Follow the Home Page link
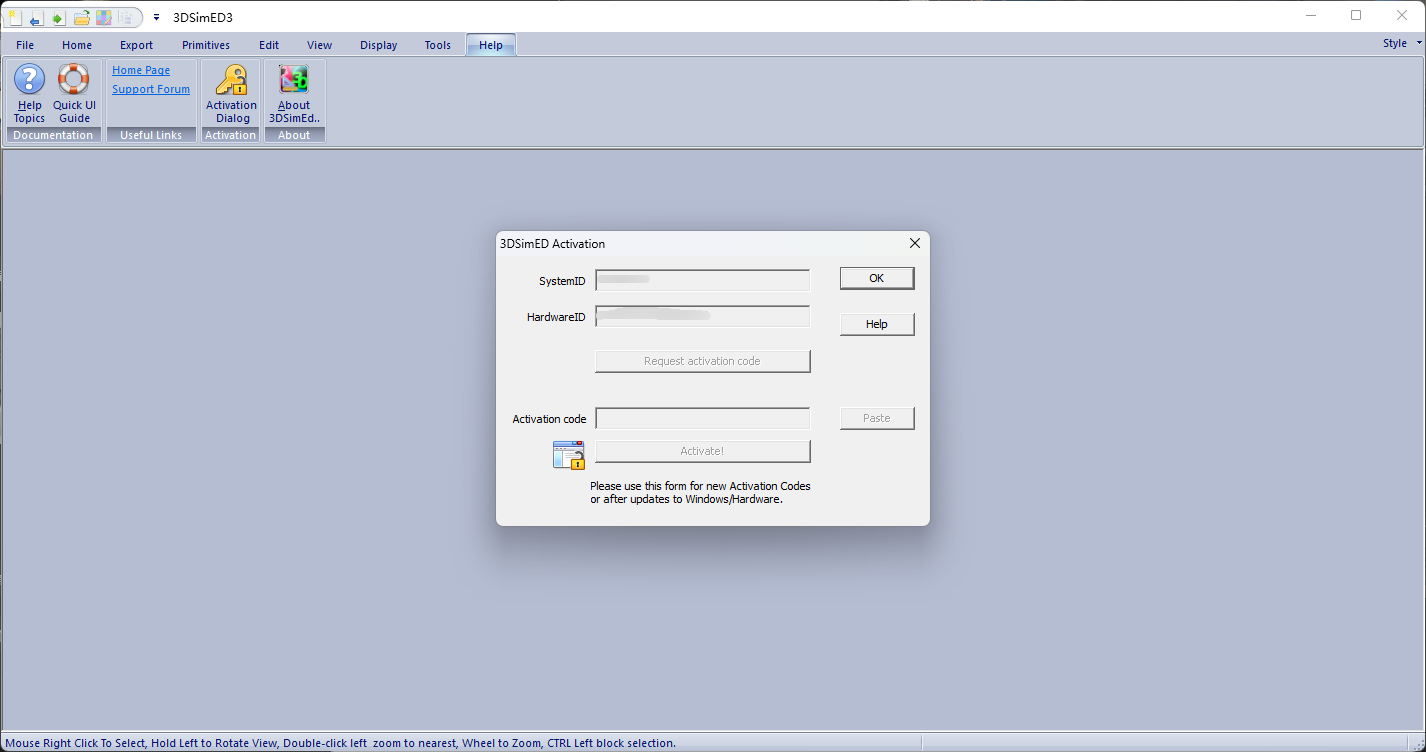The image size is (1426, 752). click(141, 70)
